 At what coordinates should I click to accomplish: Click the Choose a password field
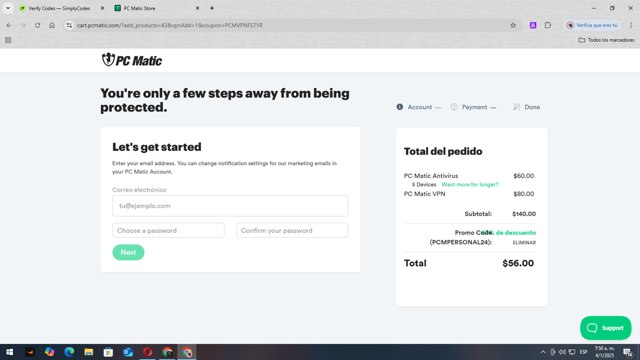pos(168,231)
